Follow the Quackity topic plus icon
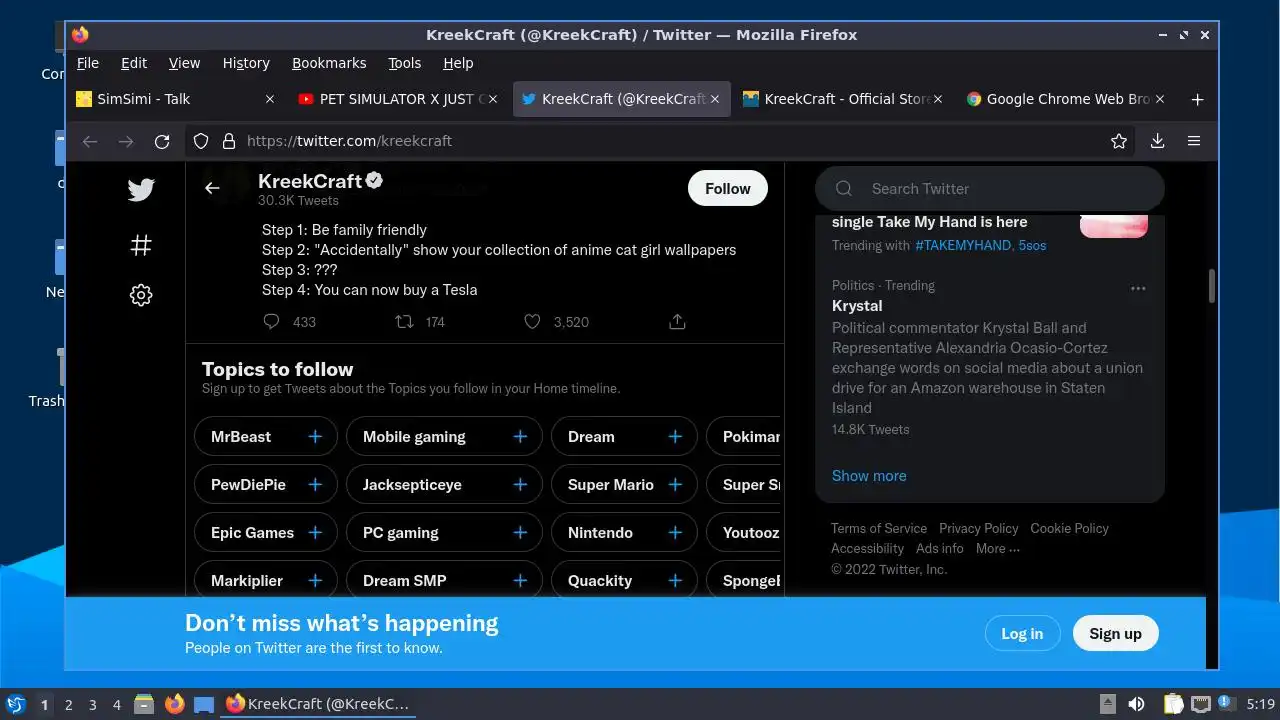The image size is (1280, 720). (675, 580)
